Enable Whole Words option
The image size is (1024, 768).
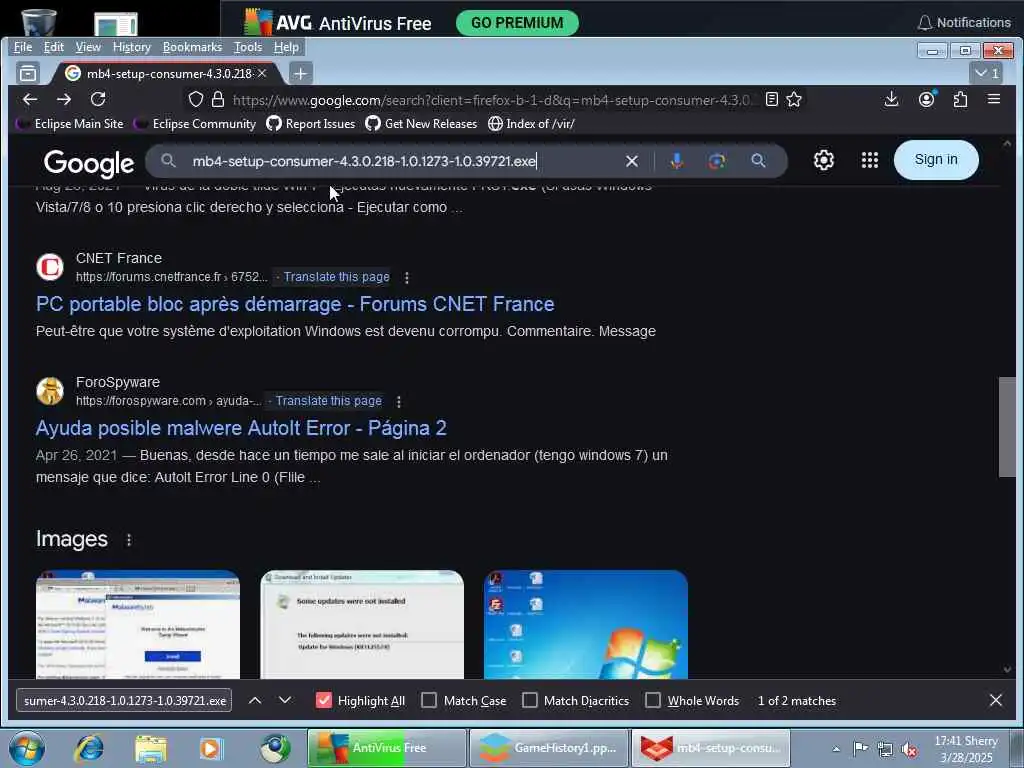[652, 700]
